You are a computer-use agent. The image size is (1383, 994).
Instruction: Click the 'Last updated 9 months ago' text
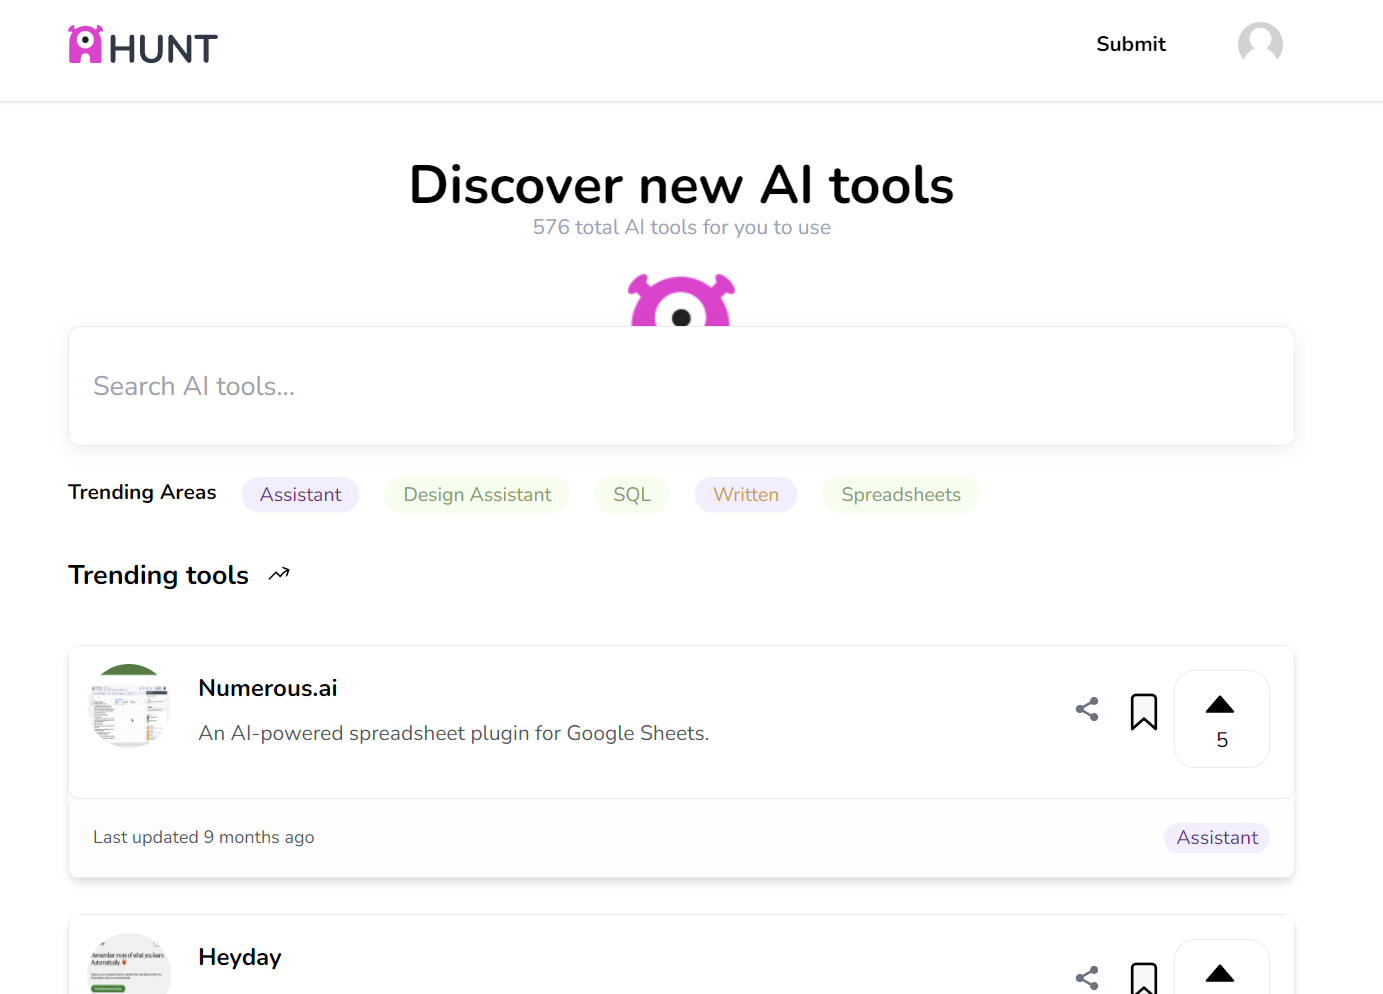point(204,837)
